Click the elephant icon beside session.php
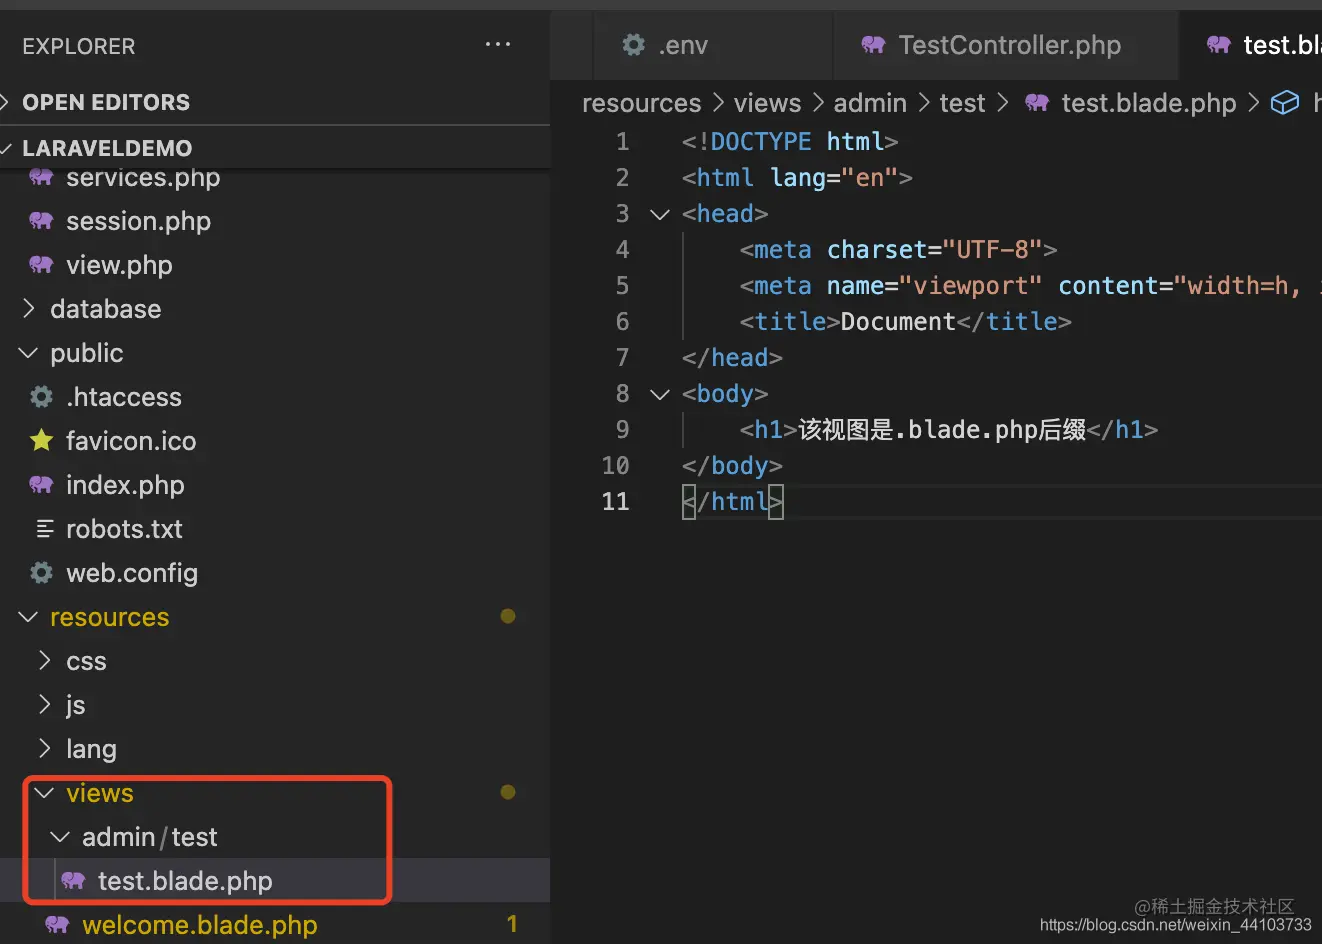 coord(41,221)
